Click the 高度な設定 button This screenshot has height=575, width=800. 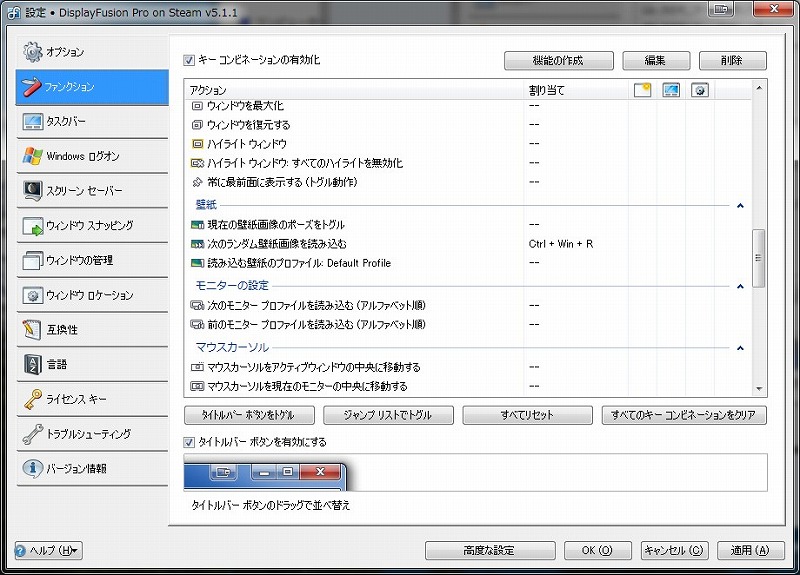point(490,551)
